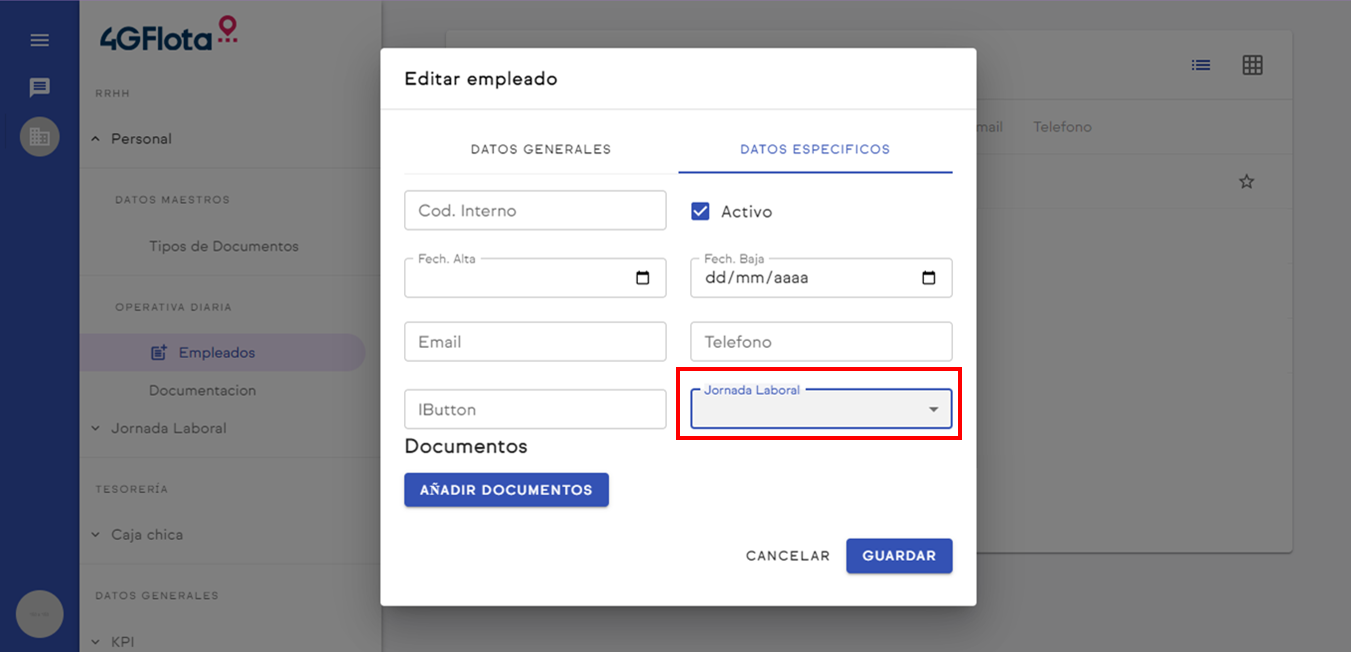Viewport: 1351px width, 652px height.
Task: Open Fech. Alta calendar picker icon
Action: pos(642,278)
